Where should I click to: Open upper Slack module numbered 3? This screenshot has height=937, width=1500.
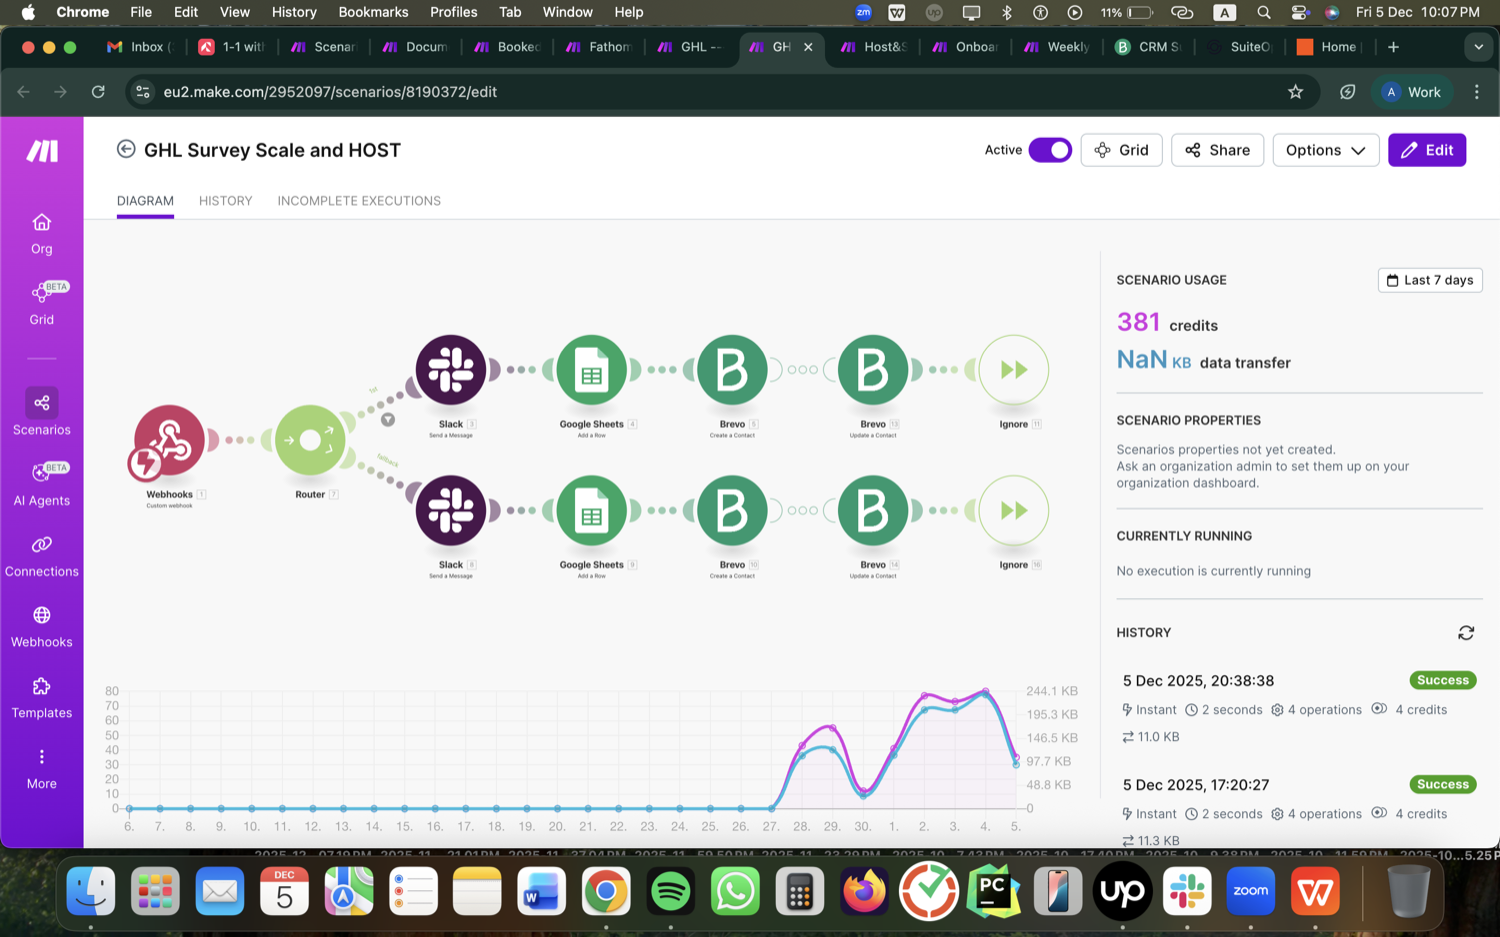click(451, 370)
